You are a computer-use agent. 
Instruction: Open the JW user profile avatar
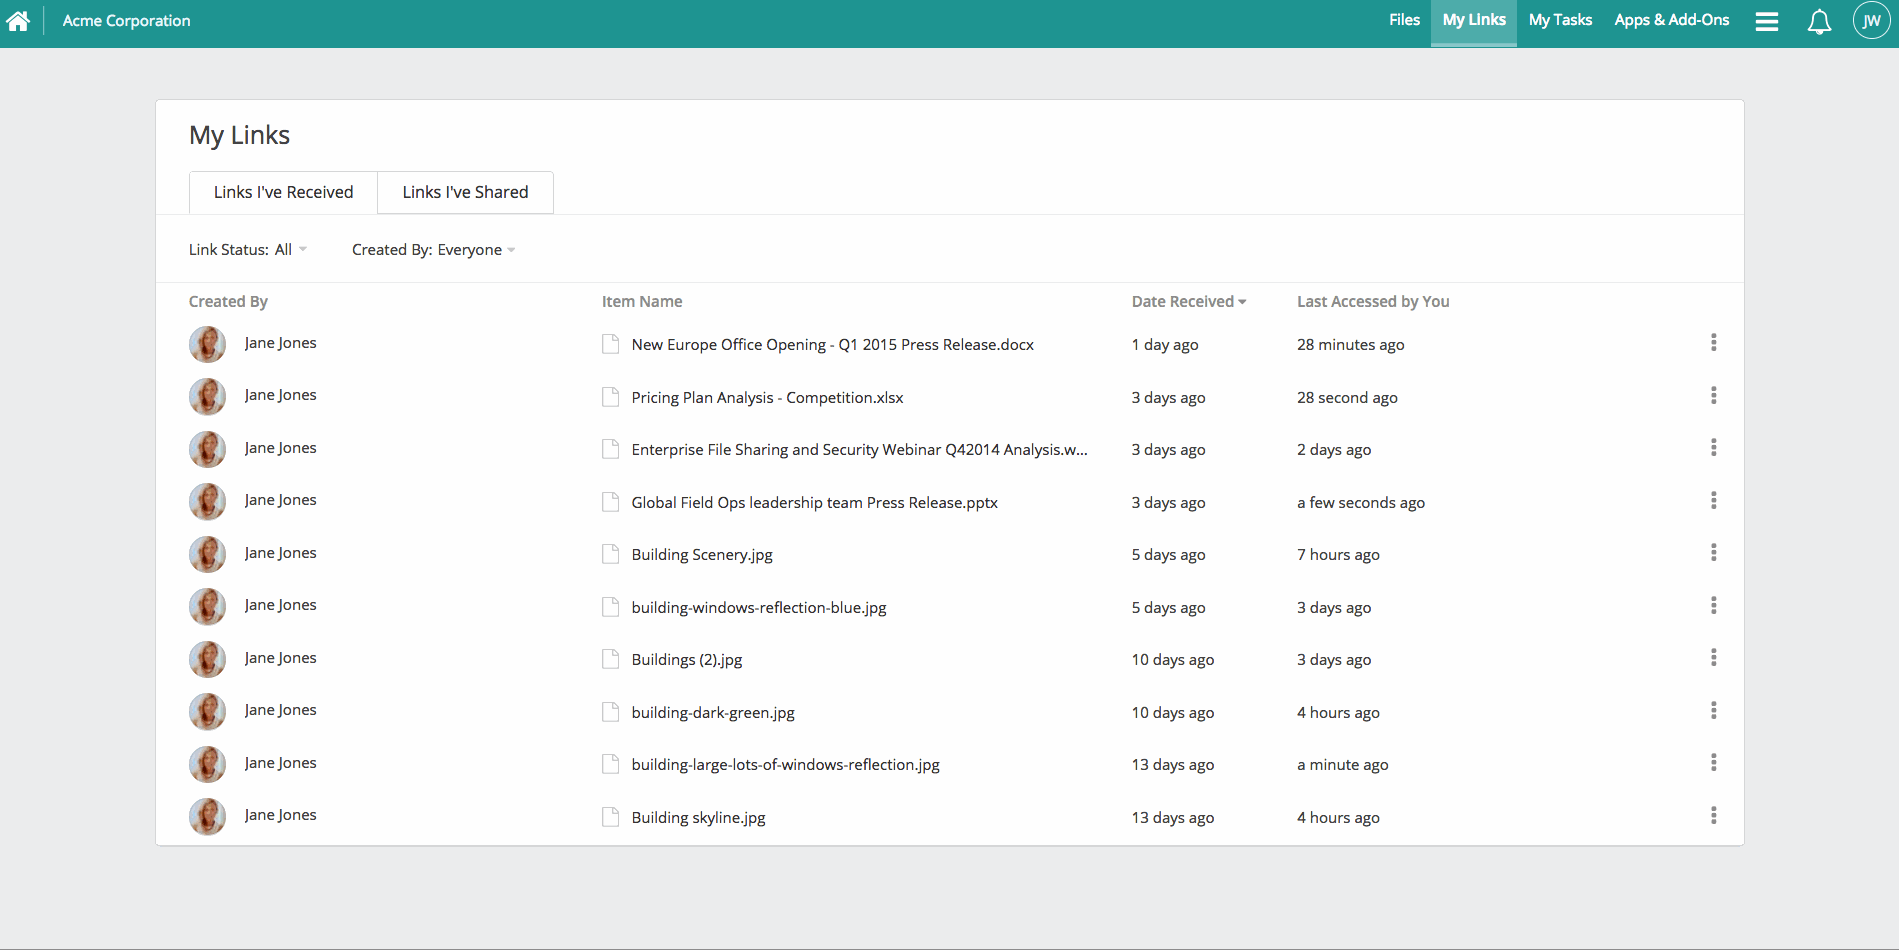point(1870,21)
